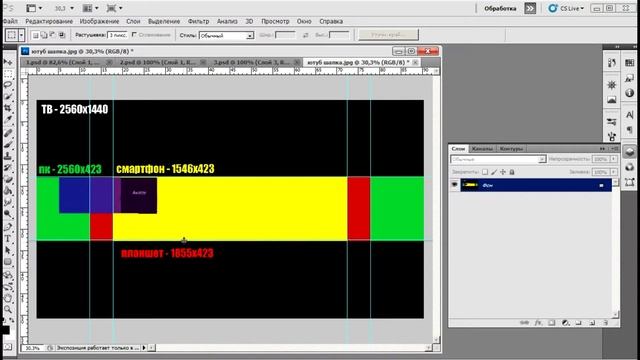Click the Channels icon in right dock
Image resolution: width=640 pixels, height=360 pixels.
pyautogui.click(x=629, y=167)
